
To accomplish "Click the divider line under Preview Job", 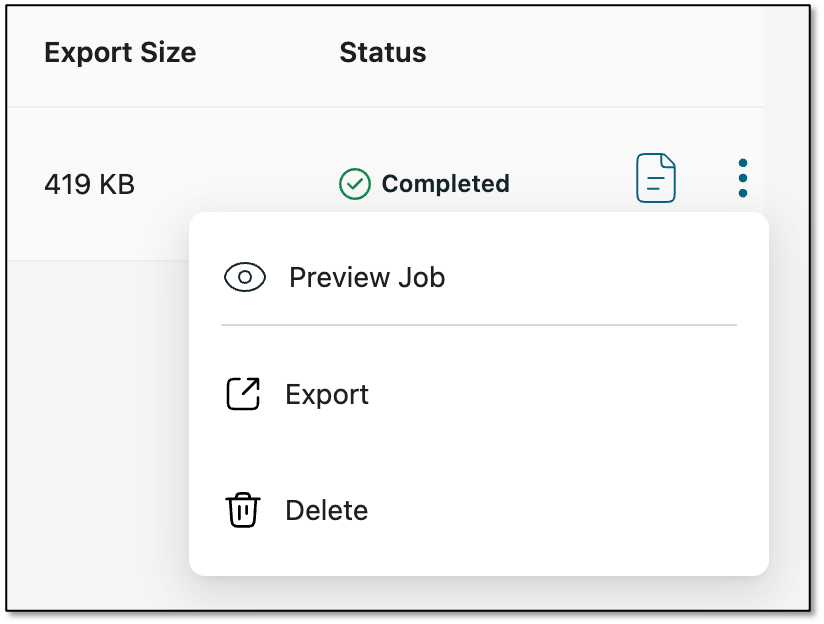I will 479,325.
